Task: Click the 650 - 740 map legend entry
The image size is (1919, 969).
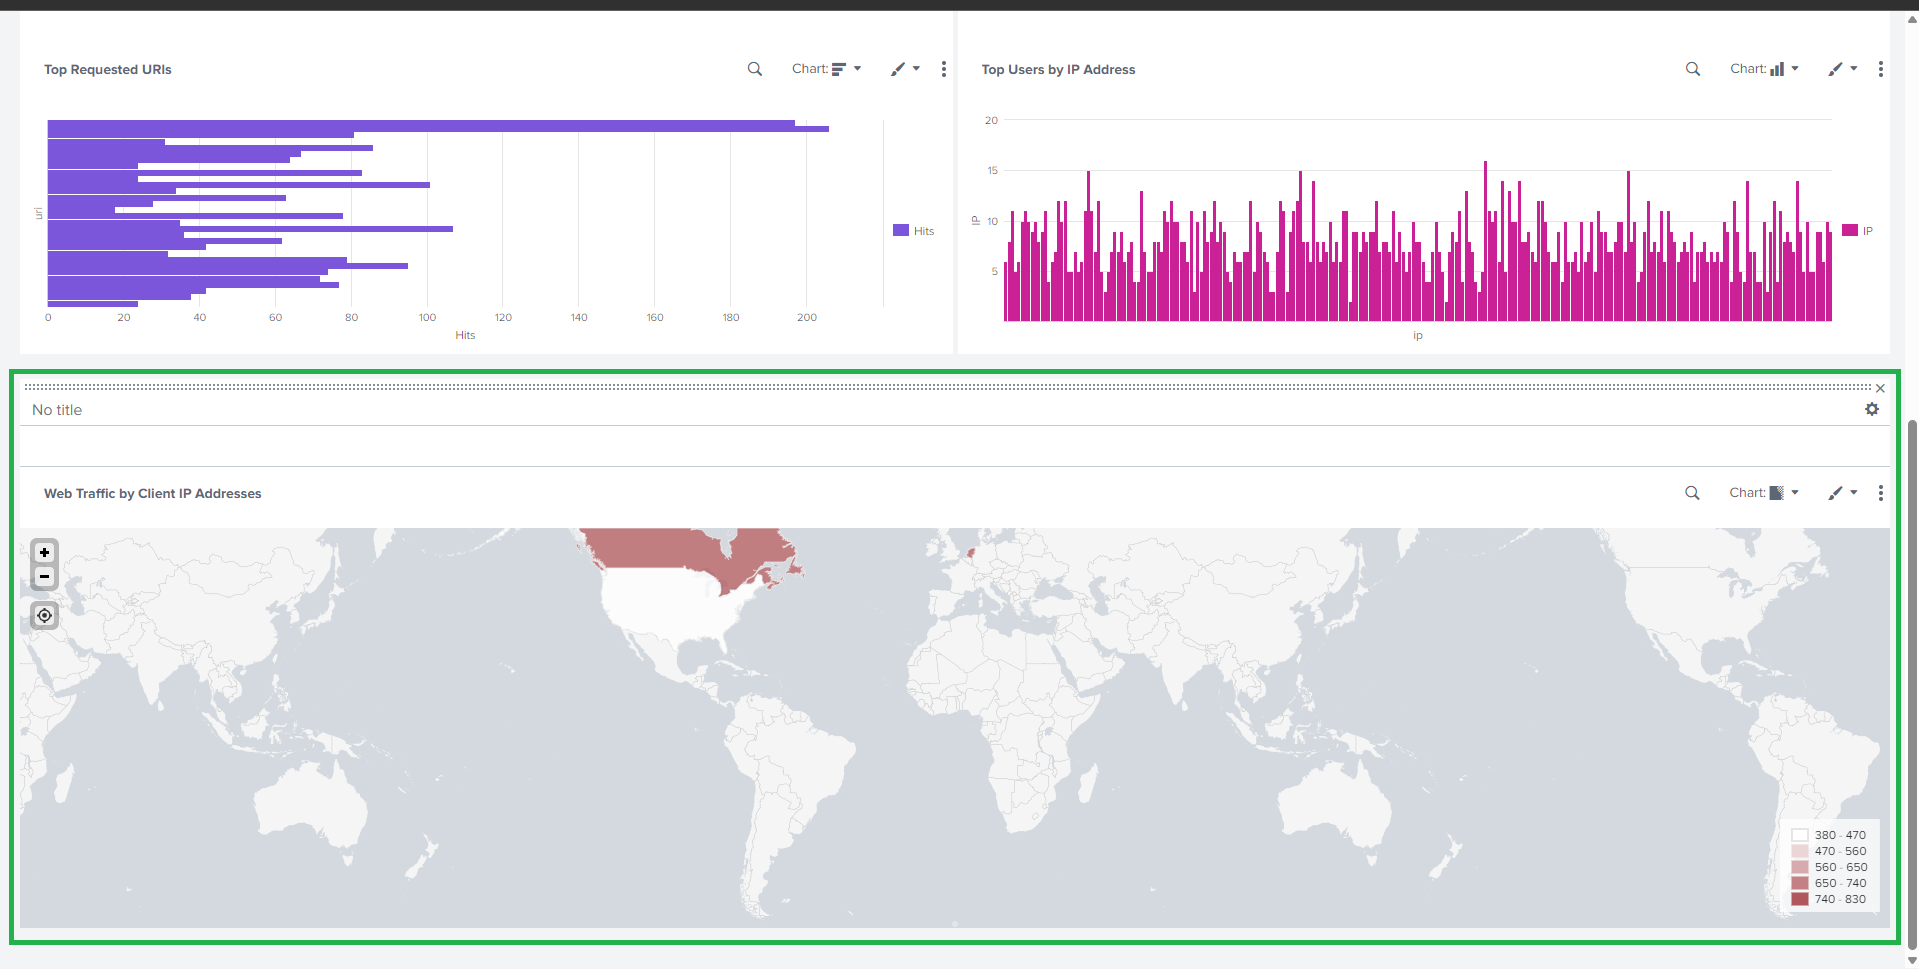Action: click(1829, 883)
